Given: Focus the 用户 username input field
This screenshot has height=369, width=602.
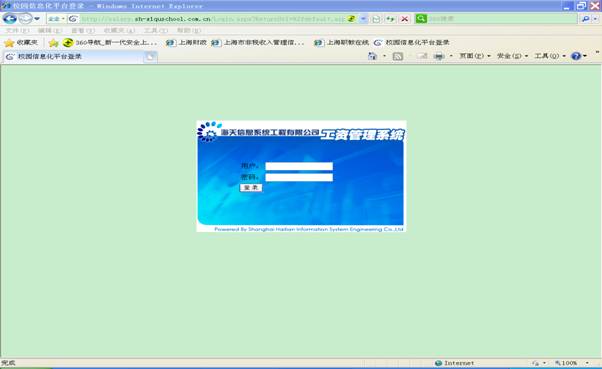Looking at the screenshot, I should point(299,166).
